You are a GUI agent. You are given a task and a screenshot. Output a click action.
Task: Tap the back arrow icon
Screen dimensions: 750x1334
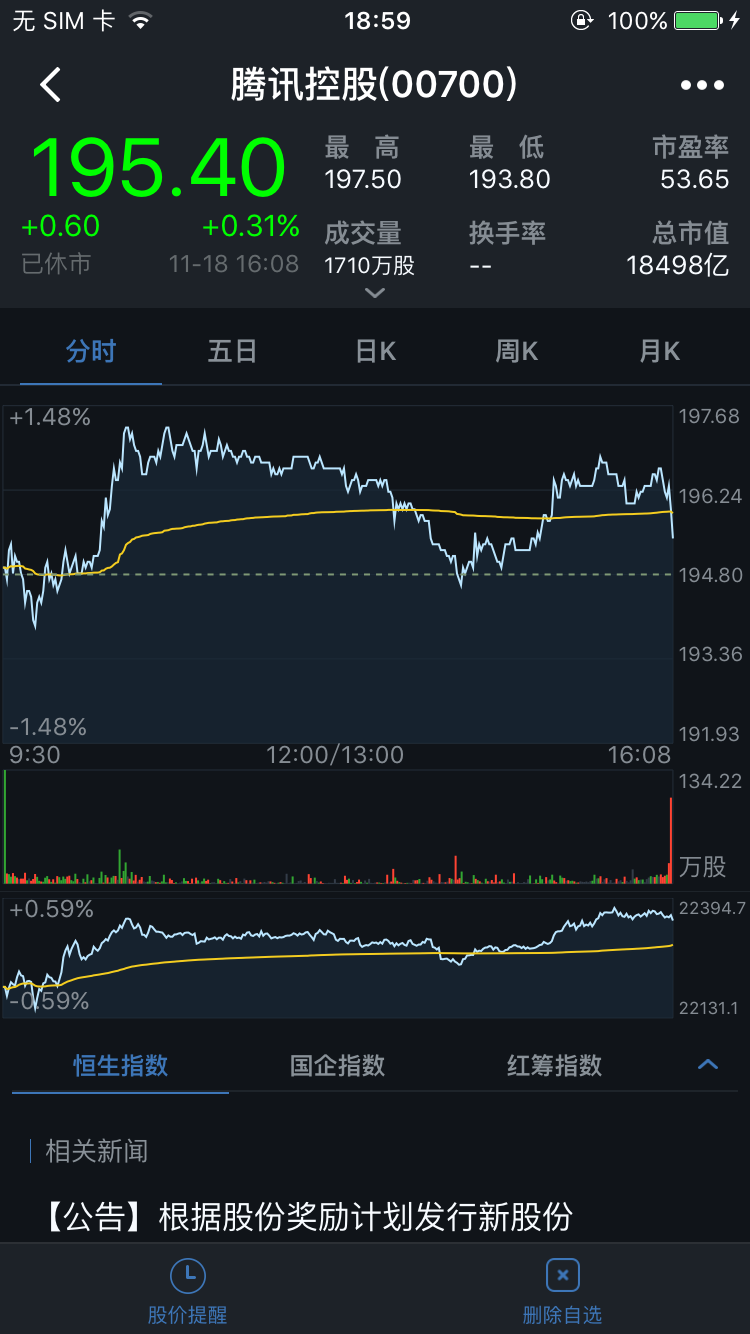pyautogui.click(x=51, y=85)
